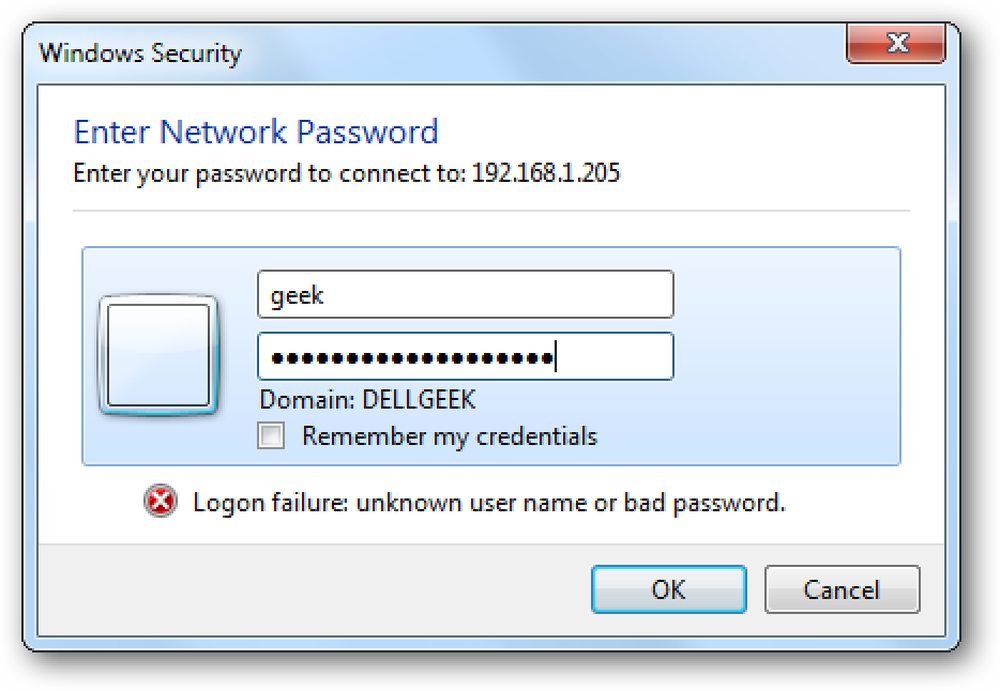Click the separator line under the connect message
1000x691 pixels.
tap(491, 211)
